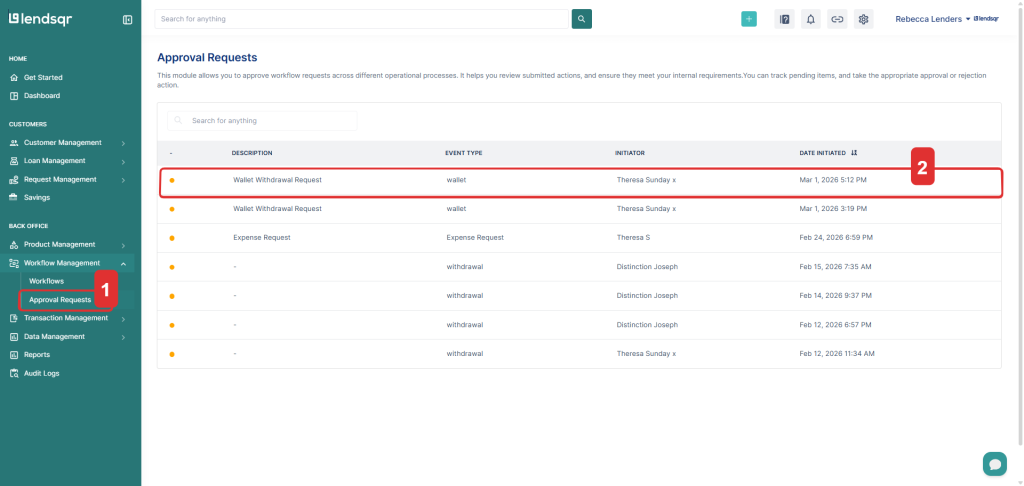The width and height of the screenshot is (1024, 486).
Task: Collapse the sidebar using the panel icon
Action: click(127, 19)
